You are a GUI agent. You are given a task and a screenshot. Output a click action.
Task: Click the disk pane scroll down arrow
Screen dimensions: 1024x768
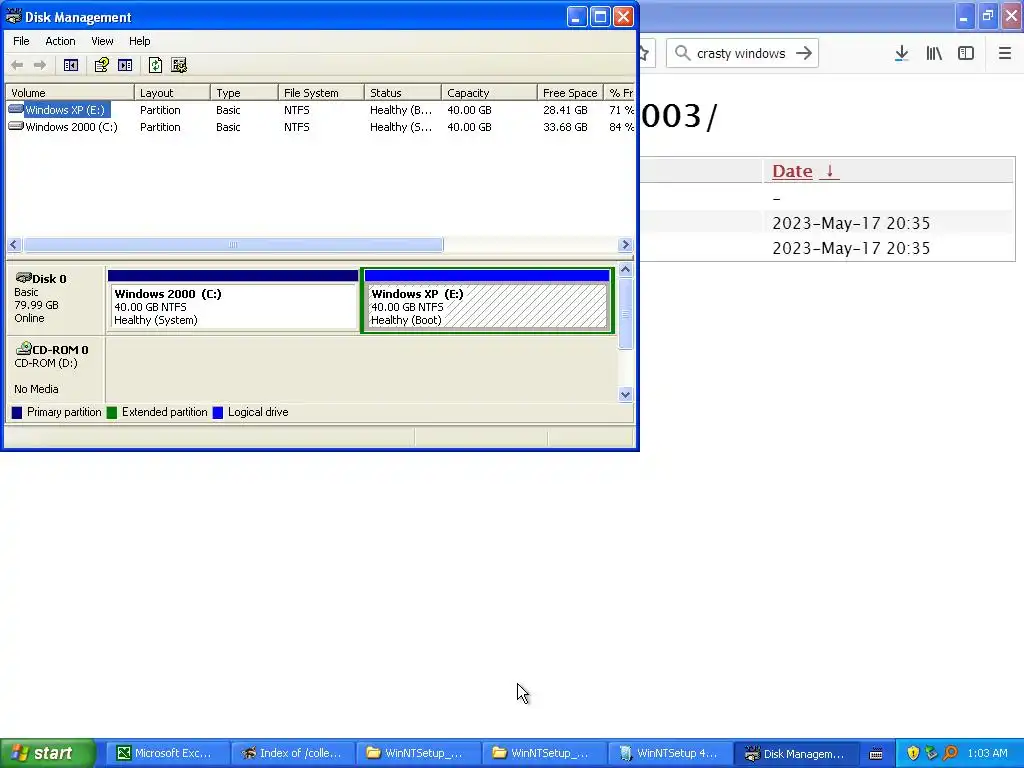click(x=625, y=394)
